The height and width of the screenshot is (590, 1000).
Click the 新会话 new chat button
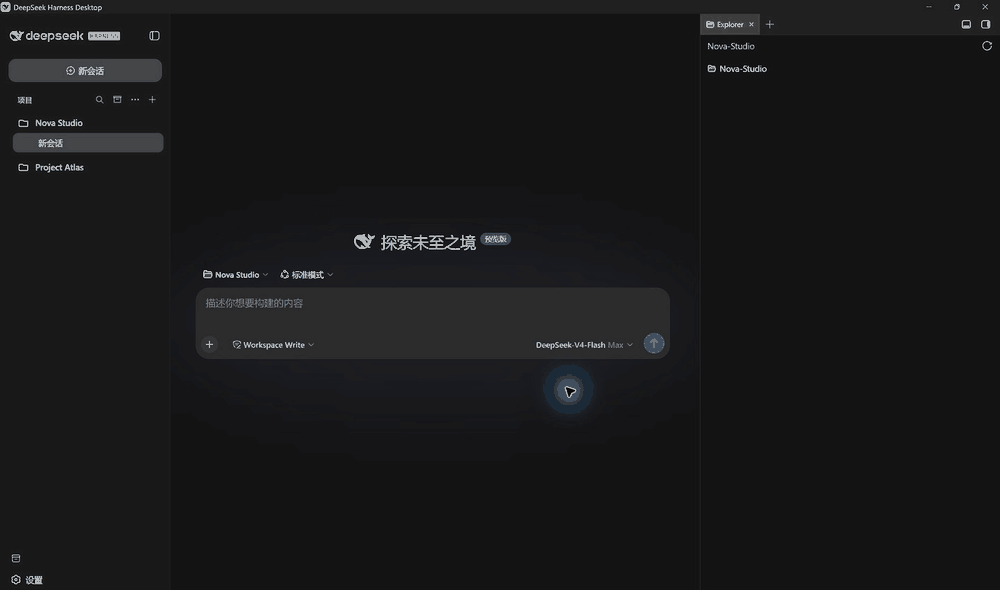pyautogui.click(x=85, y=71)
